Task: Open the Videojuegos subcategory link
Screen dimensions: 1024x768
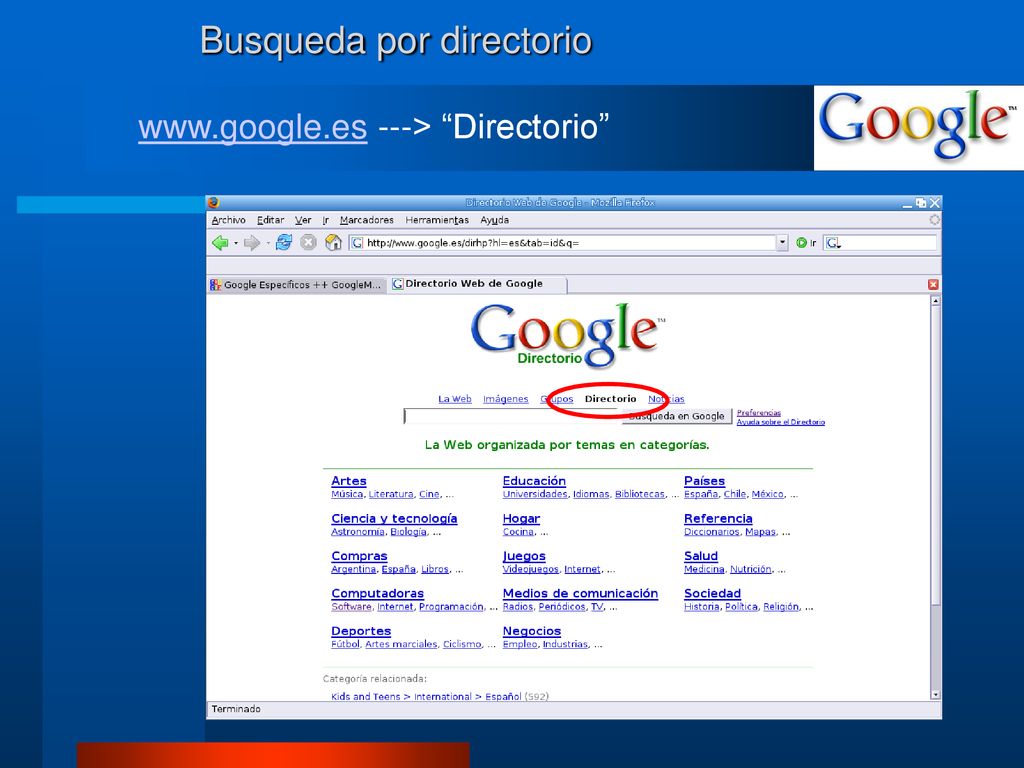Action: point(530,569)
